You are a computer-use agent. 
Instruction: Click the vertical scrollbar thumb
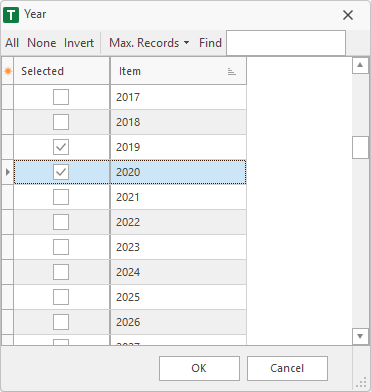(x=360, y=147)
